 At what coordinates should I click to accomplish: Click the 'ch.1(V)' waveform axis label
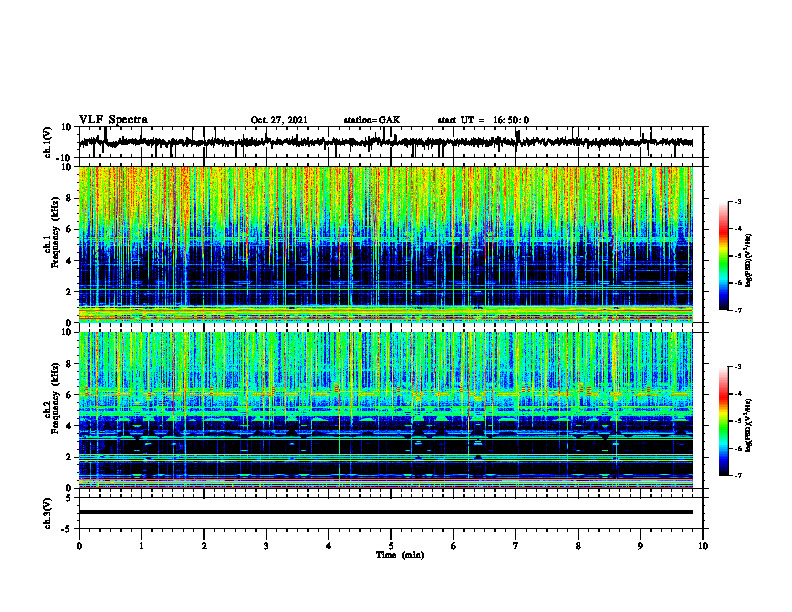[x=48, y=142]
